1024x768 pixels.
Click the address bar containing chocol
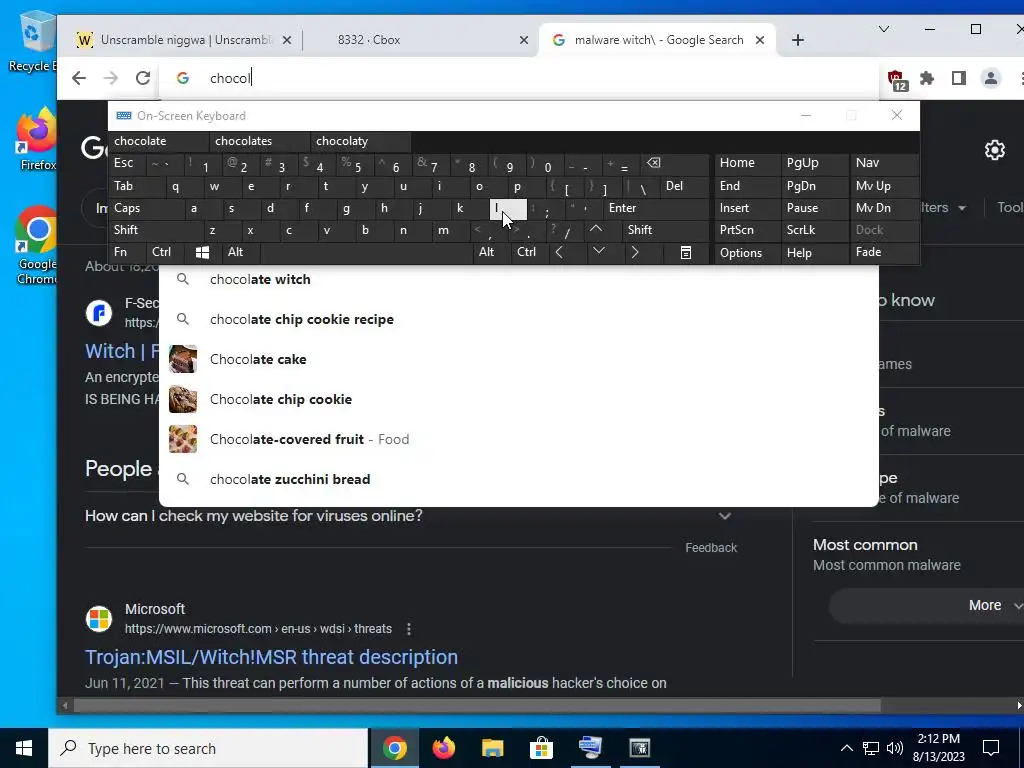(519, 78)
